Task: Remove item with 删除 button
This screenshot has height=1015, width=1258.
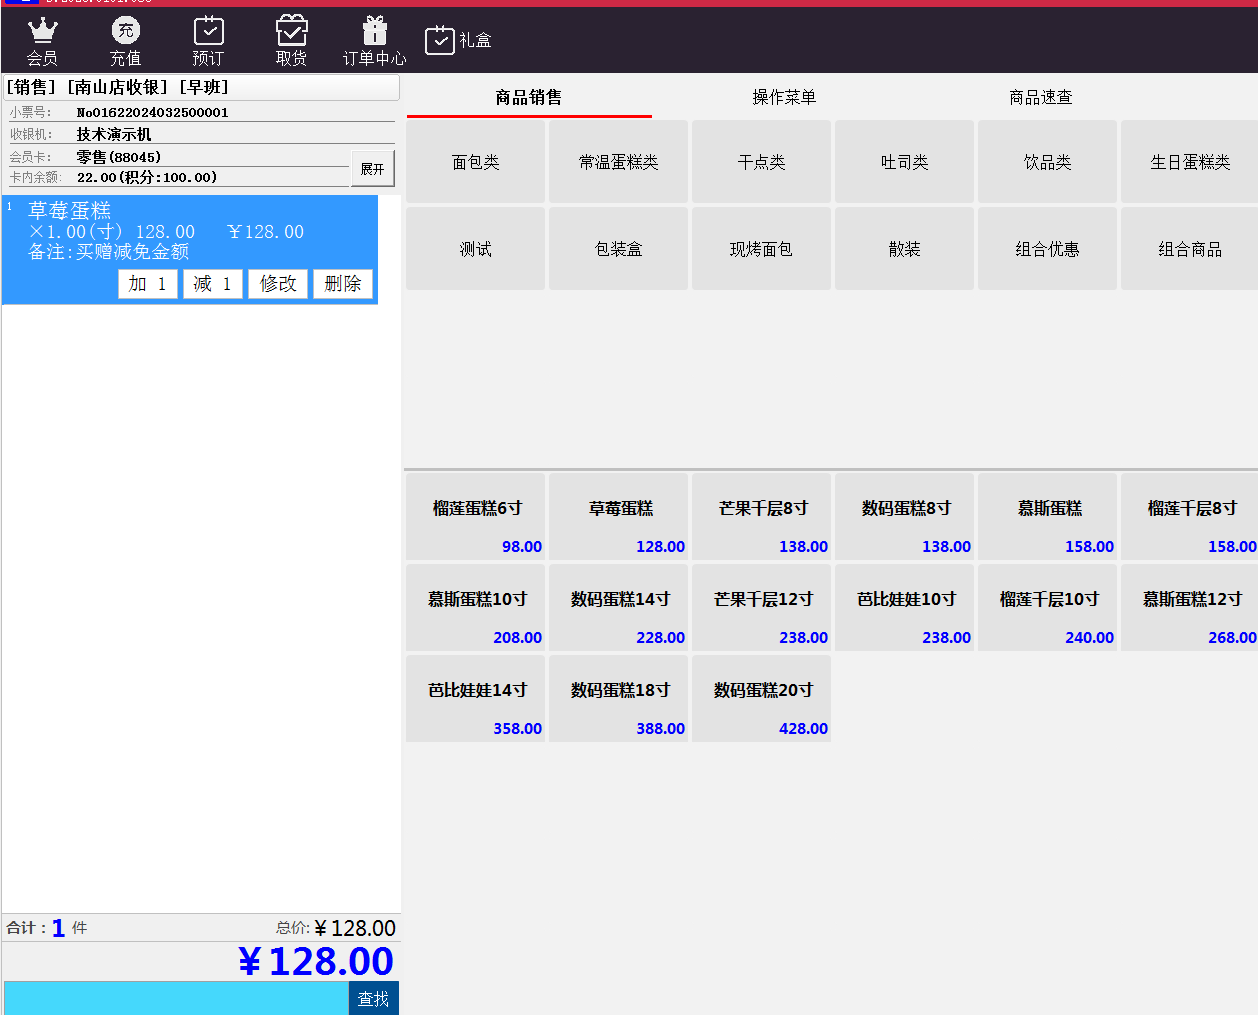Action: [343, 284]
